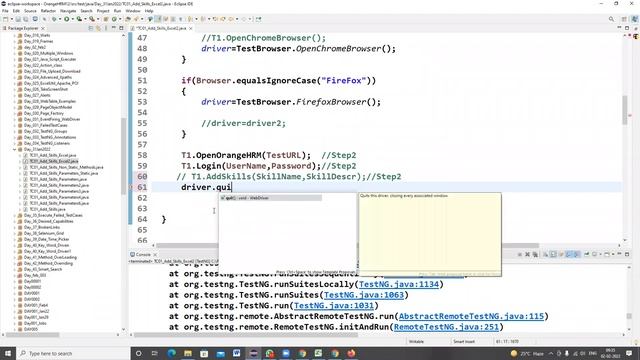The width and height of the screenshot is (640, 360).
Task: Click the editor vertical scrollbar thumb
Action: (624, 110)
